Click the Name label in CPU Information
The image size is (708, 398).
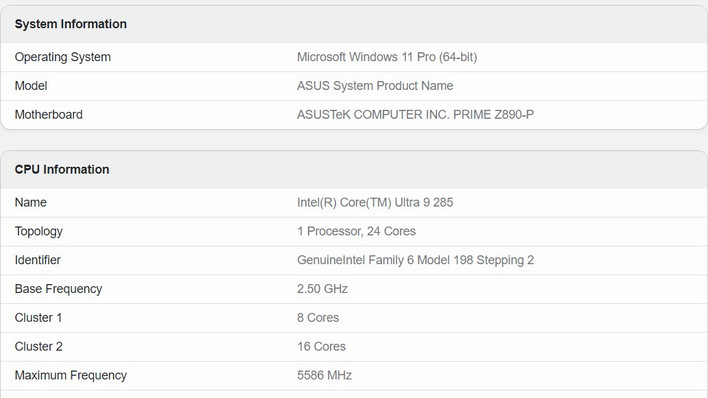click(x=30, y=202)
